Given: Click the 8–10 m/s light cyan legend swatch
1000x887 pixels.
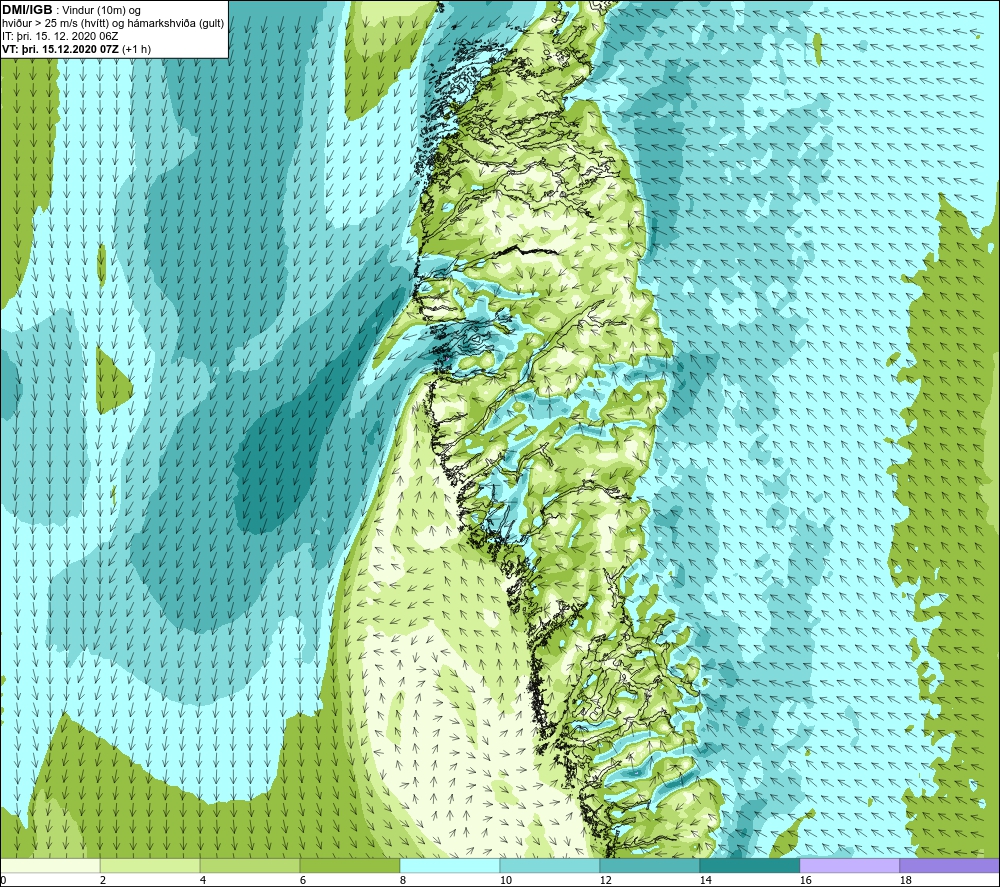Looking at the screenshot, I should [450, 865].
